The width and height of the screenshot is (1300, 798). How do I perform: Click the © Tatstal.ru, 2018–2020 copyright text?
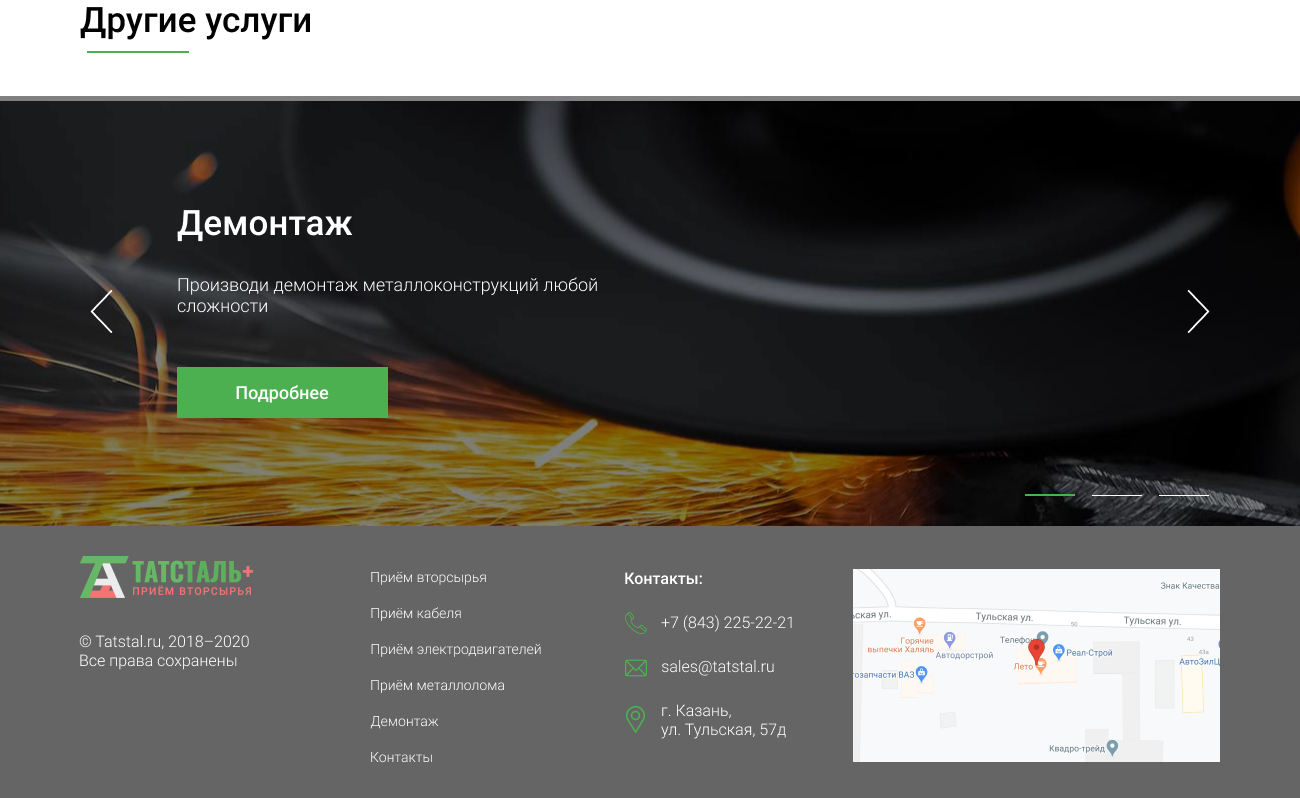(164, 641)
